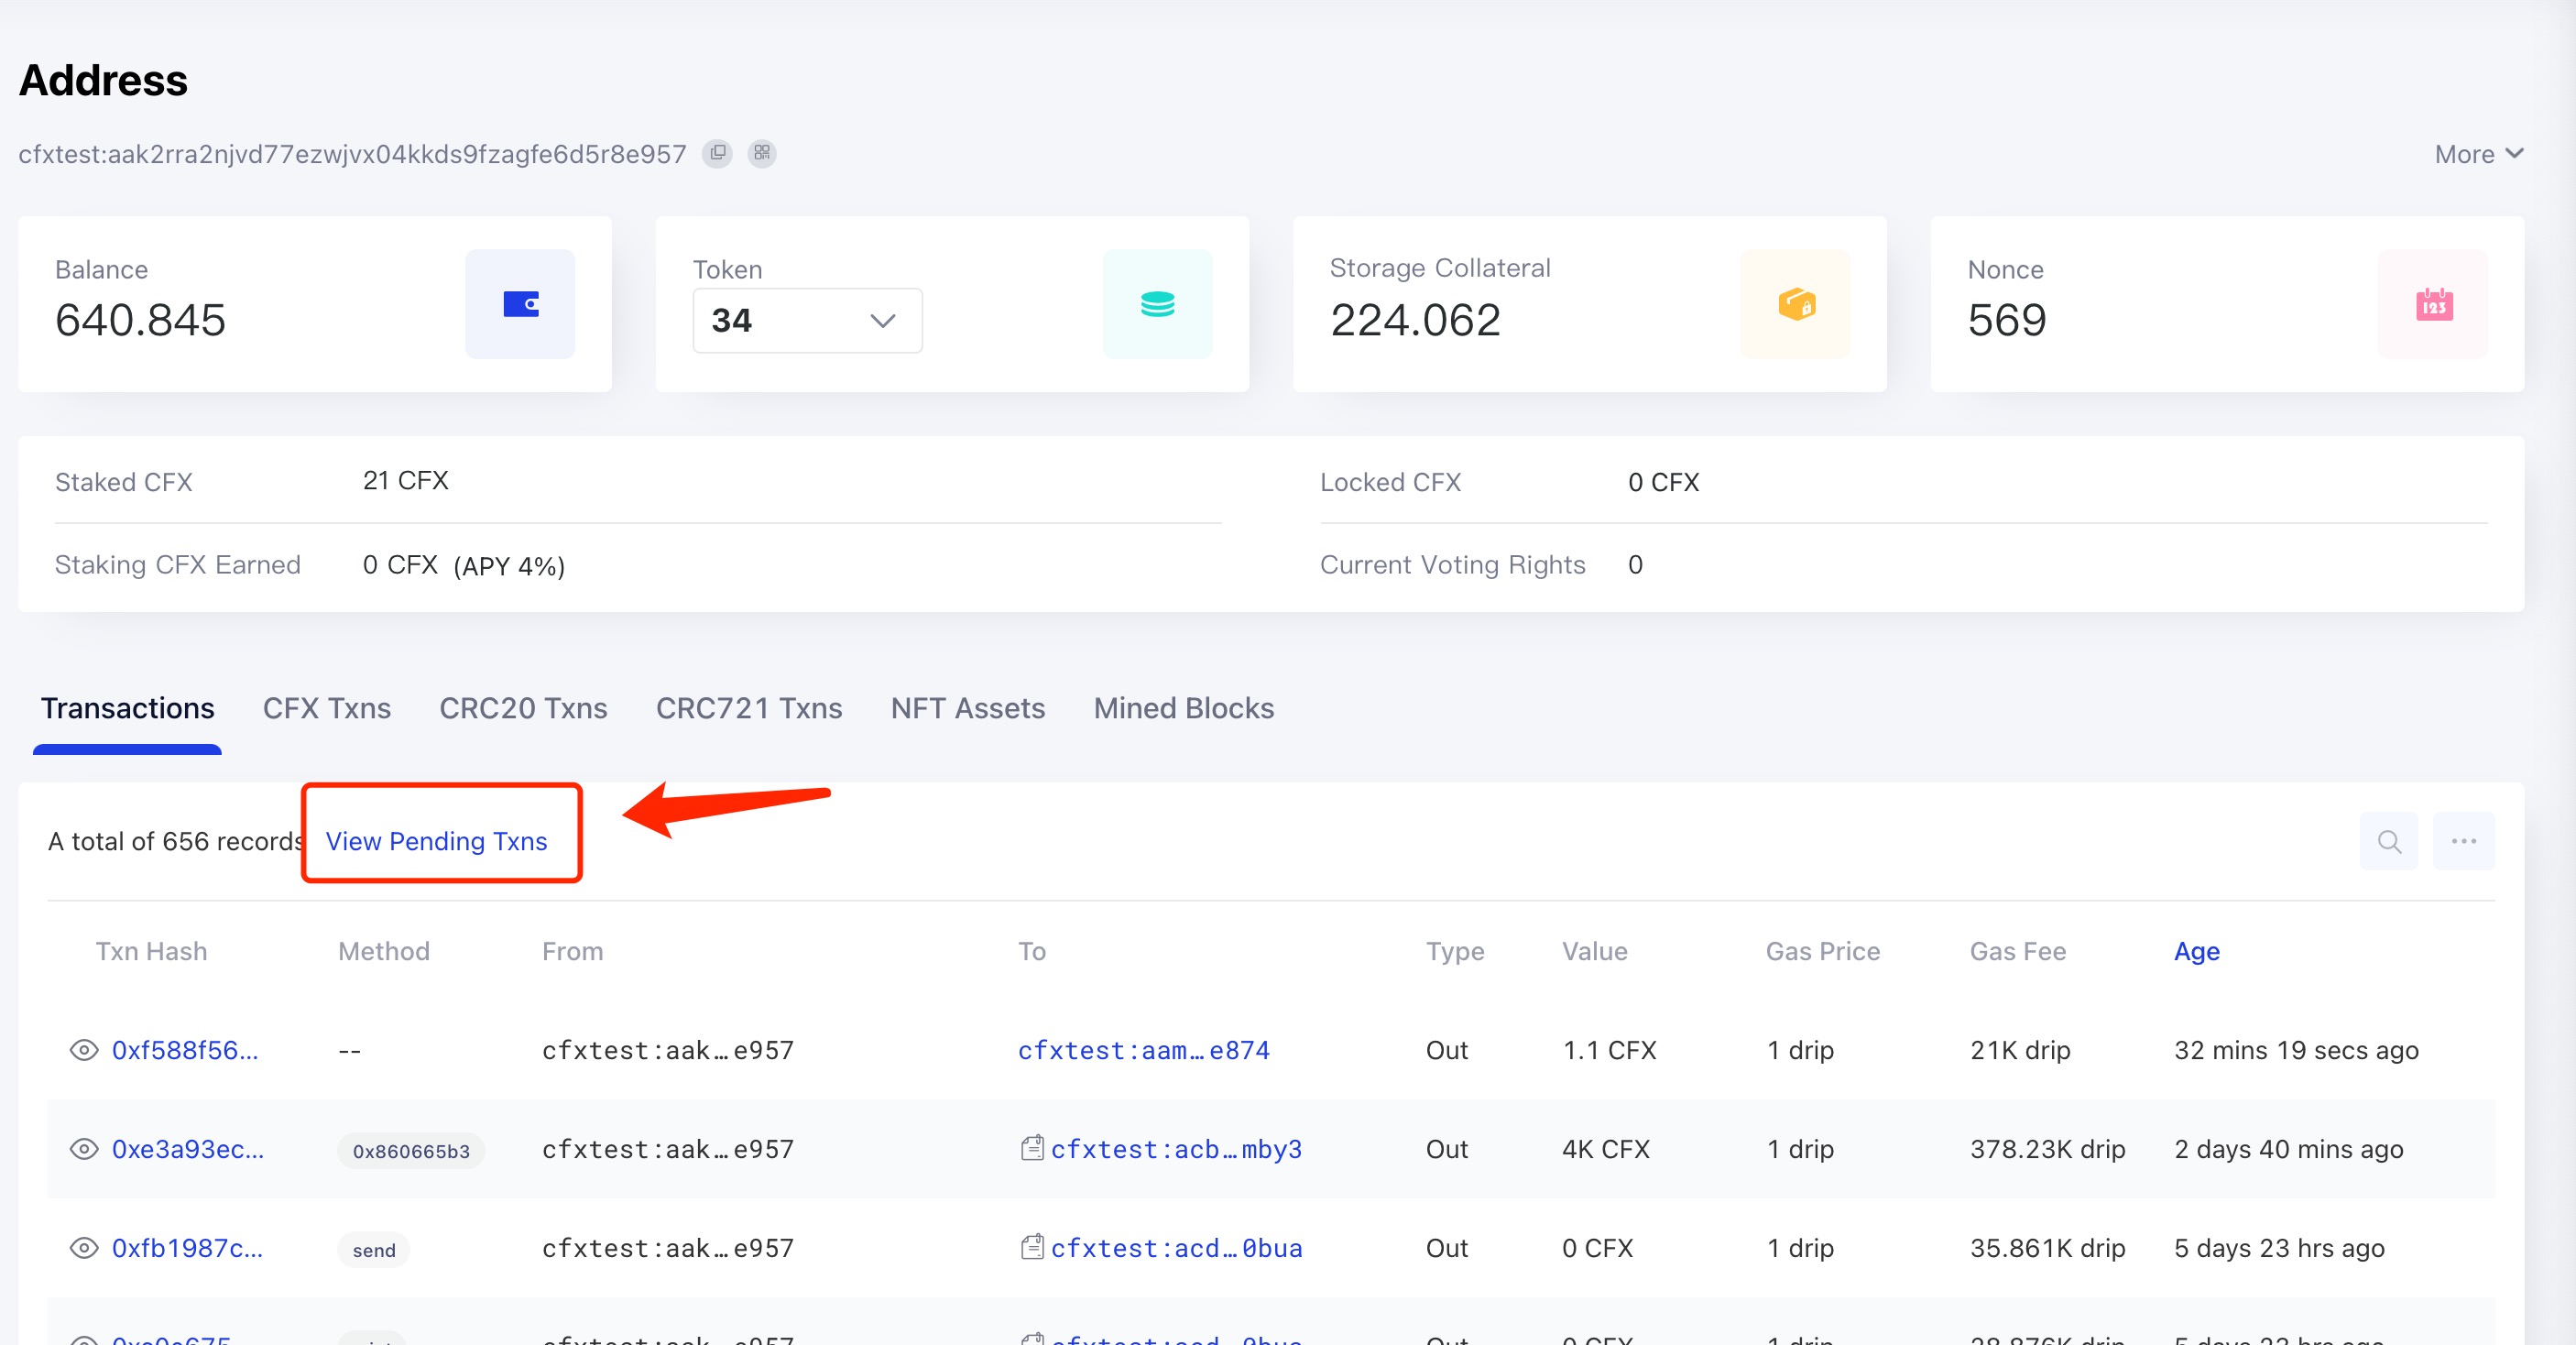Sort by the Age column header
The image size is (2576, 1345).
(2196, 951)
